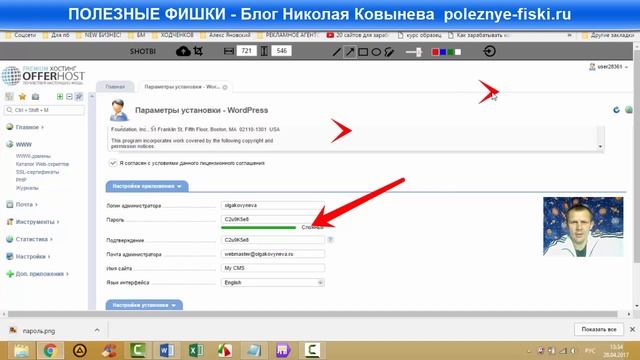Image resolution: width=640 pixels, height=360 pixels.
Task: Click the Имя сайта field with My CMS
Action: (273, 268)
